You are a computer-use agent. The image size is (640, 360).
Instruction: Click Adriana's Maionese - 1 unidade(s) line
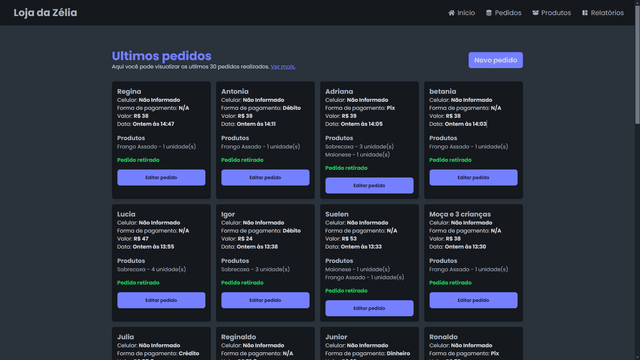point(358,154)
